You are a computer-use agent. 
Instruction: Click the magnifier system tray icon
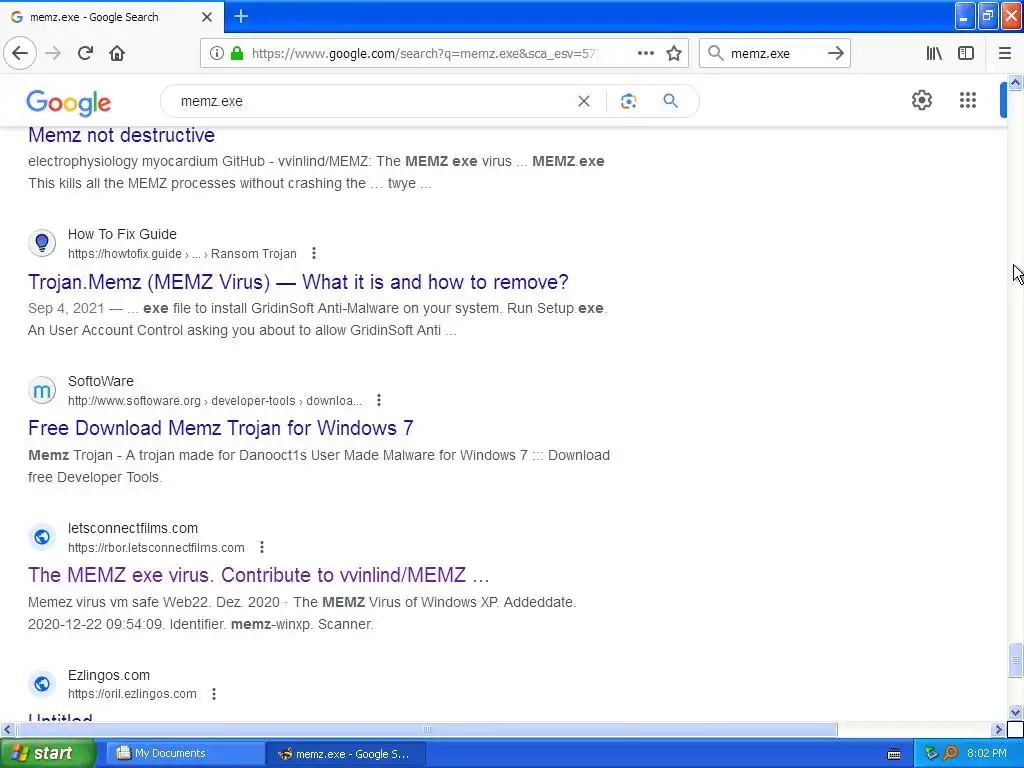point(950,754)
